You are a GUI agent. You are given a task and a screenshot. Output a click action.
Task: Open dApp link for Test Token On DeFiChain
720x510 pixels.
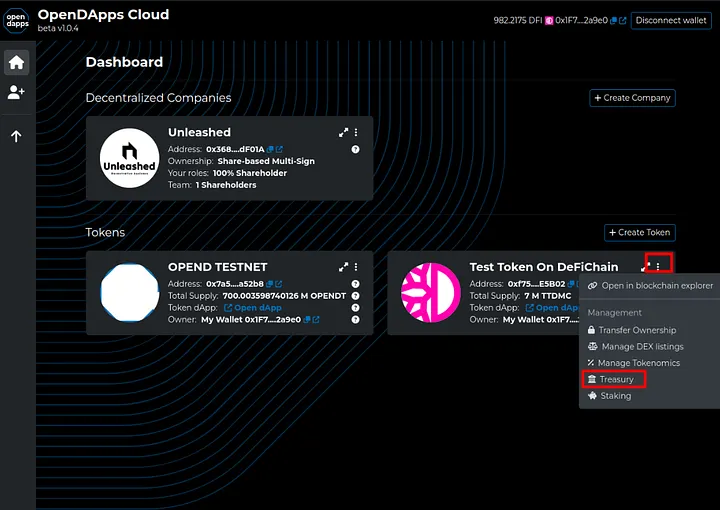click(x=551, y=308)
